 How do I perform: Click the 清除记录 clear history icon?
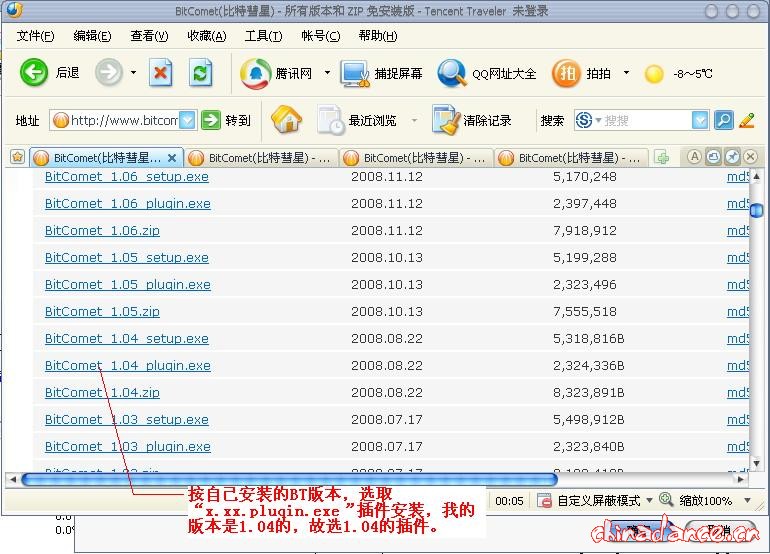(x=446, y=120)
